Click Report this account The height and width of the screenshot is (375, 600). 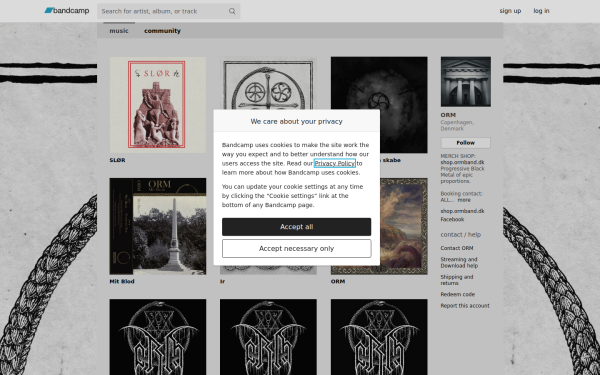click(x=465, y=305)
